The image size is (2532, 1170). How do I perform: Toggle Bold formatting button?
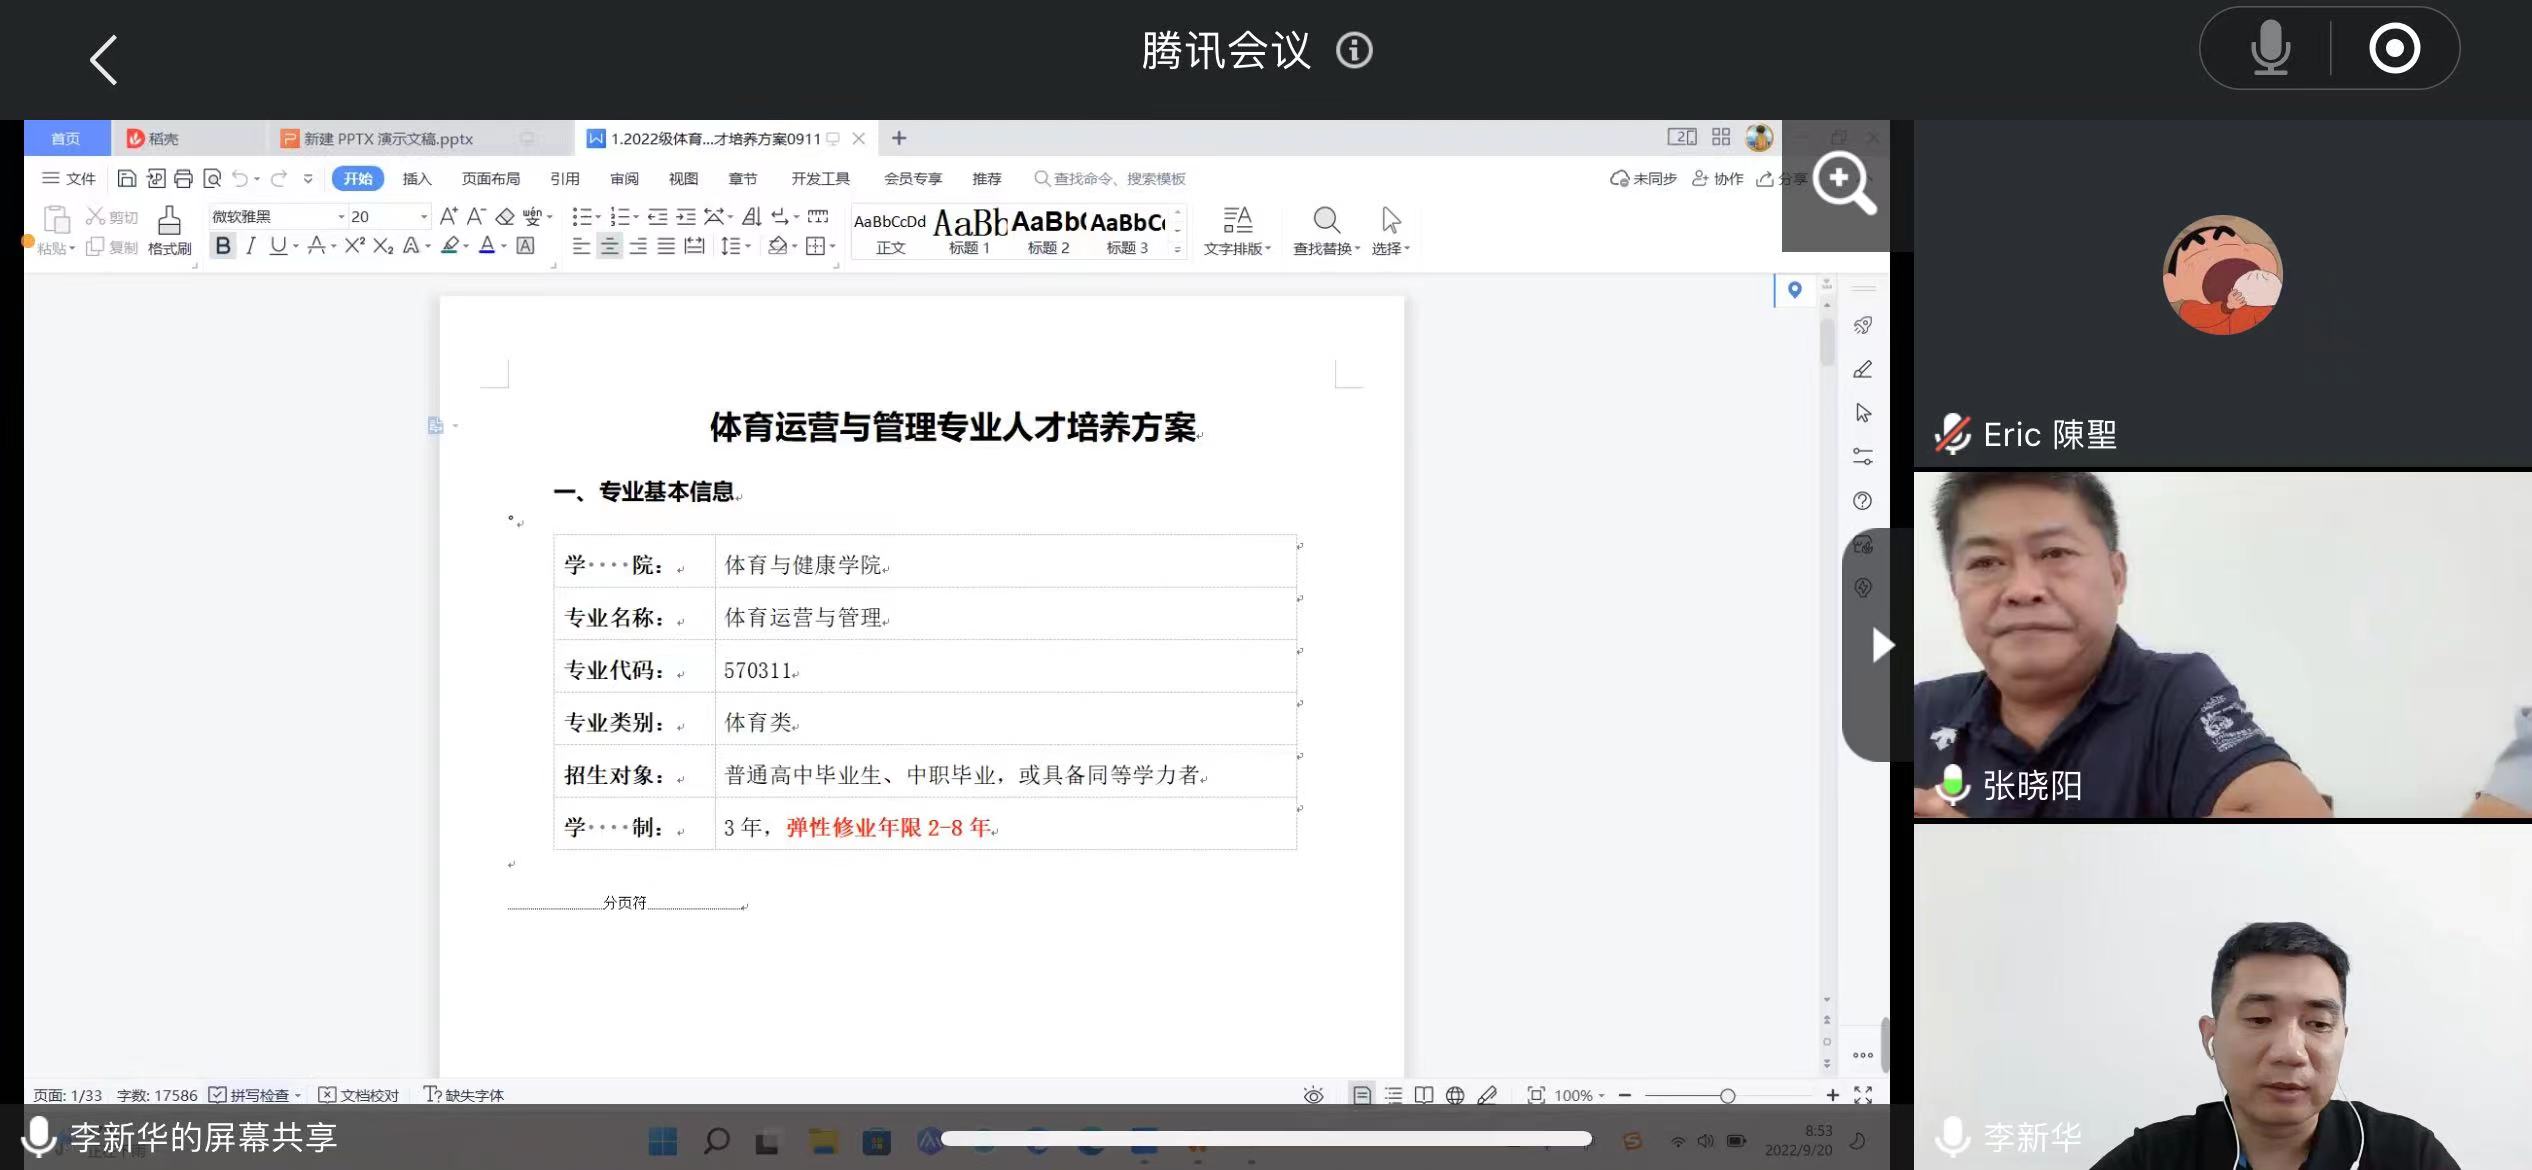(x=223, y=246)
